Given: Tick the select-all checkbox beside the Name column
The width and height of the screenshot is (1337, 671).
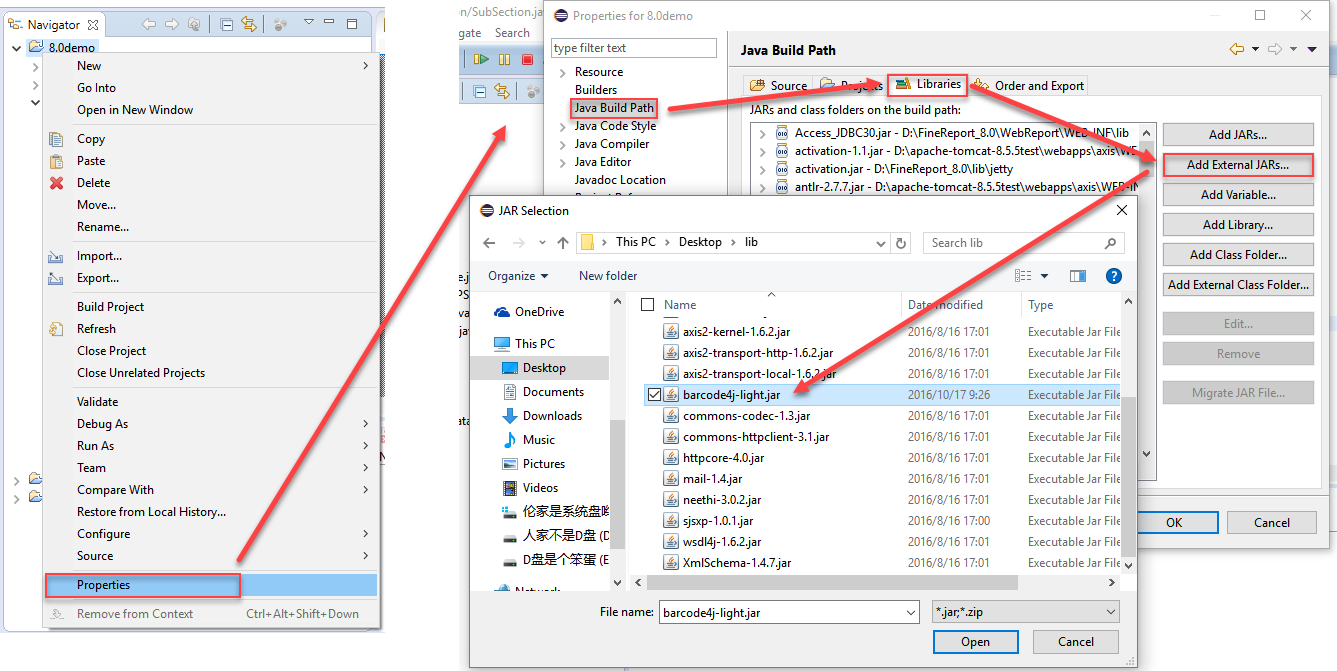Looking at the screenshot, I should (x=648, y=305).
